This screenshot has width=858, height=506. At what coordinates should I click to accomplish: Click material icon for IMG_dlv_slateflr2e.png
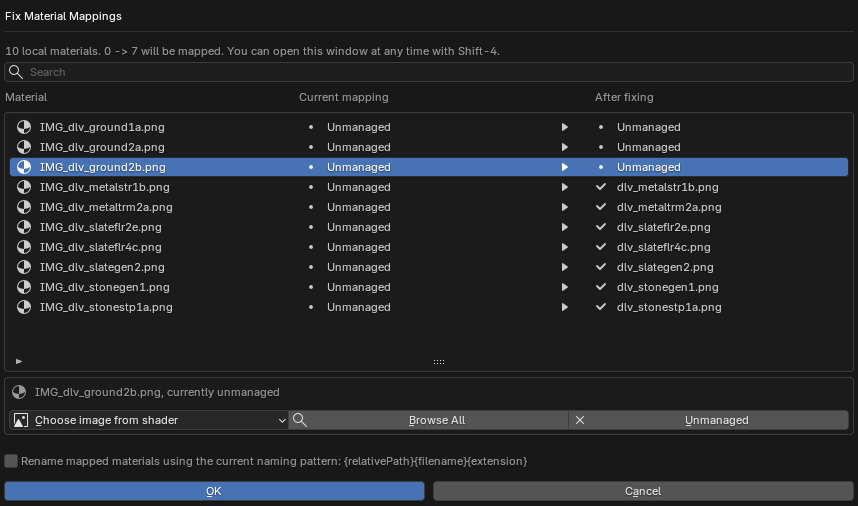[24, 227]
